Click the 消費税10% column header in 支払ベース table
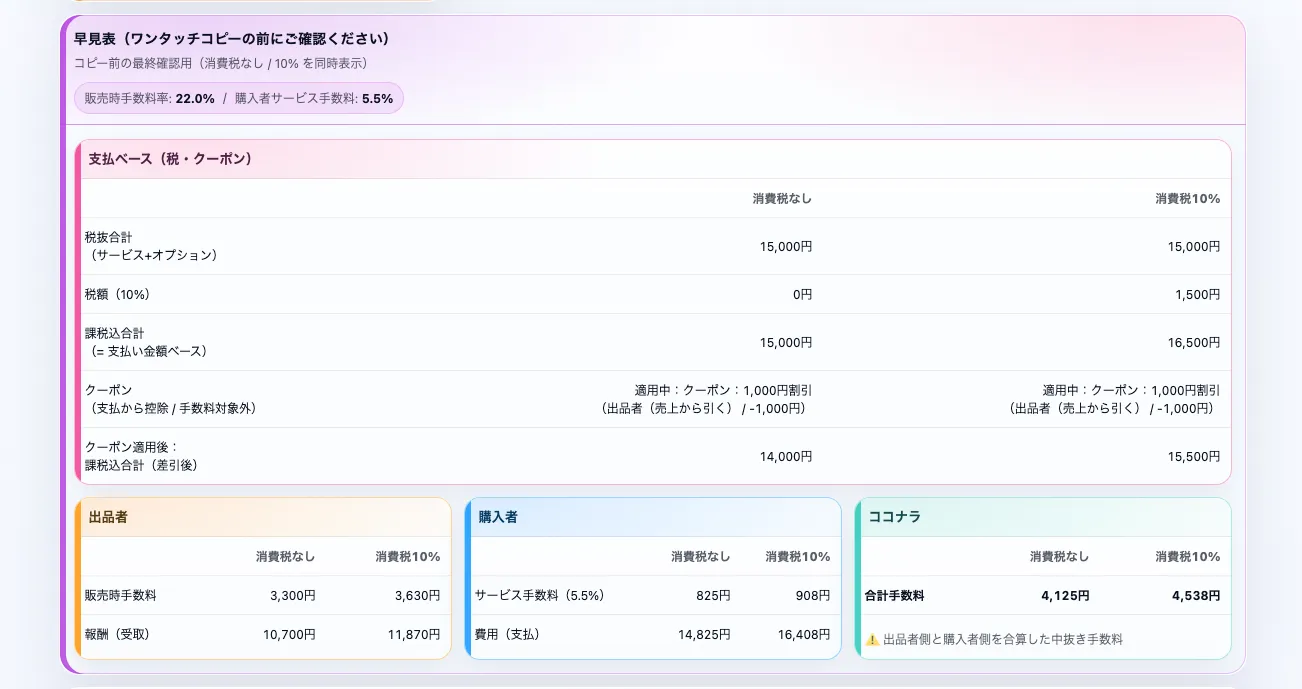Viewport: 1302px width, 689px height. (1187, 199)
